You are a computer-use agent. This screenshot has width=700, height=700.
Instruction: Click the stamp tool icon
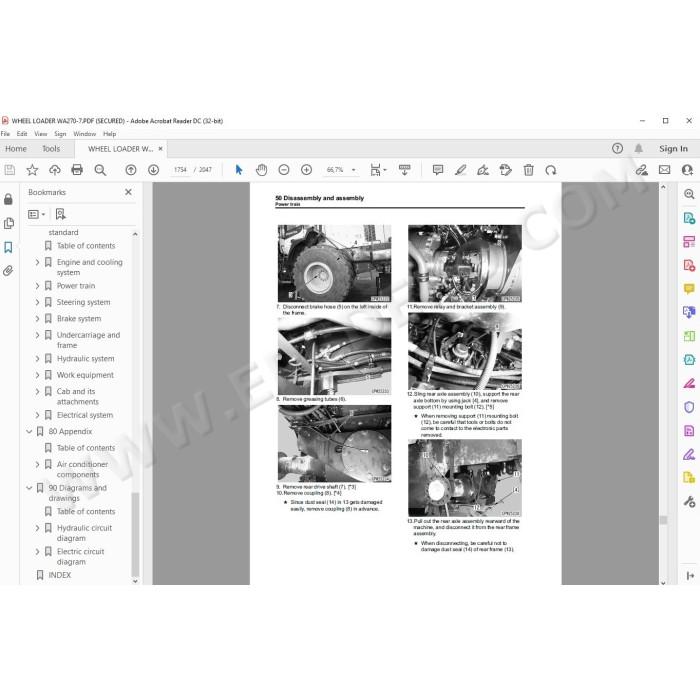(x=505, y=170)
